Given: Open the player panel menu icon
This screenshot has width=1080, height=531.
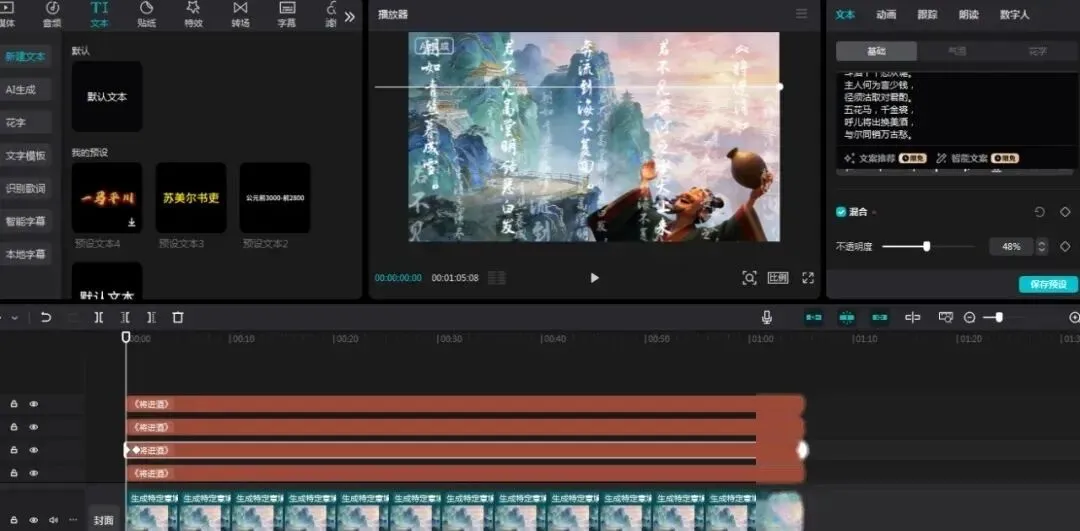Looking at the screenshot, I should pos(801,14).
